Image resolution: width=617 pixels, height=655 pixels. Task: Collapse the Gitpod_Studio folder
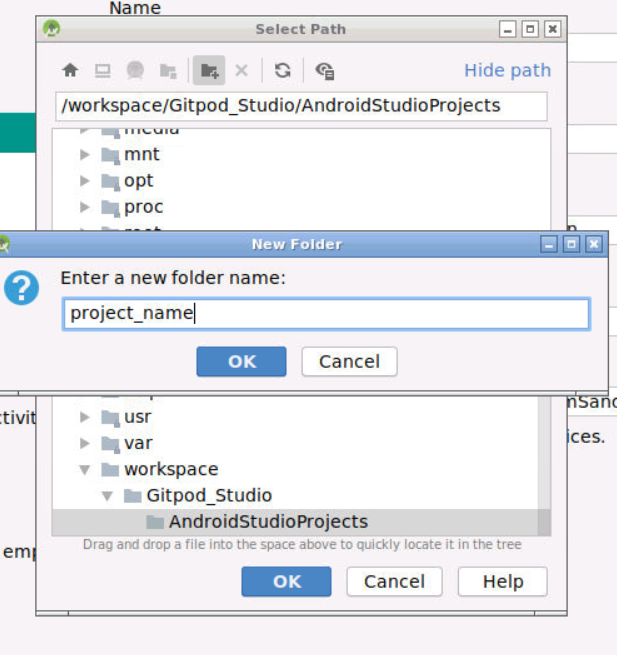point(107,496)
